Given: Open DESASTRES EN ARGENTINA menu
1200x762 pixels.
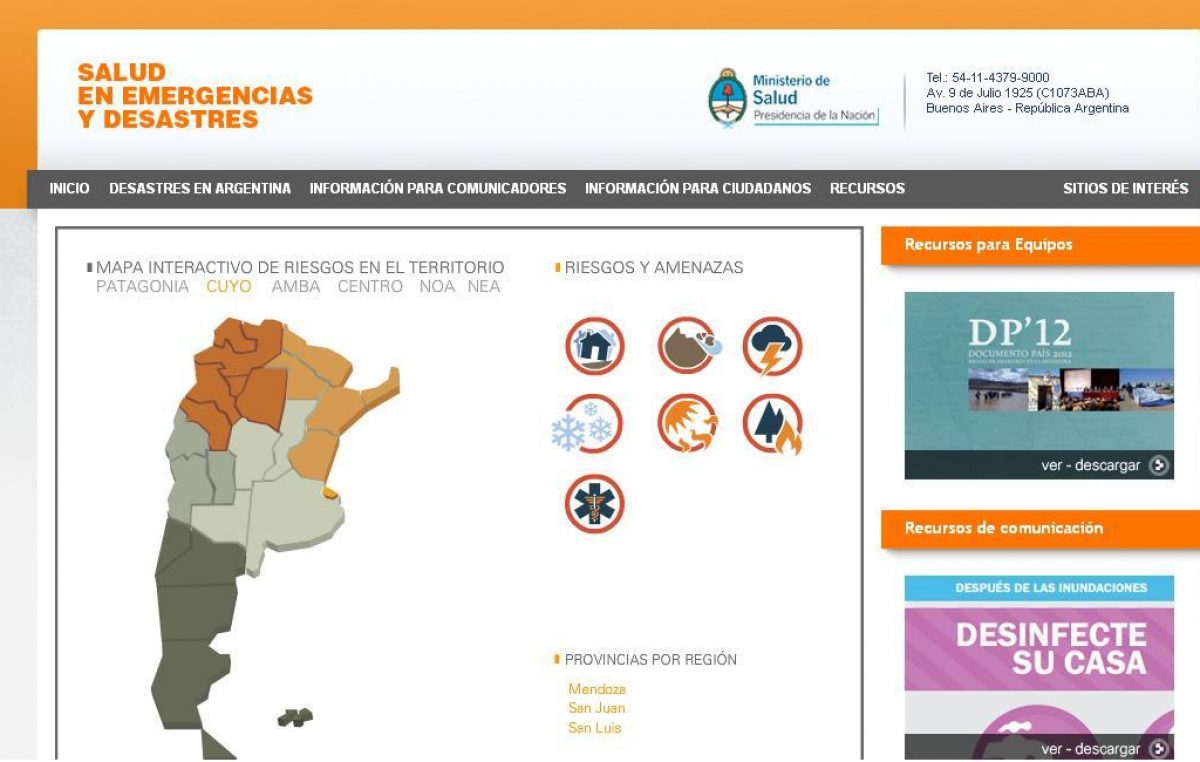Looking at the screenshot, I should coord(200,188).
